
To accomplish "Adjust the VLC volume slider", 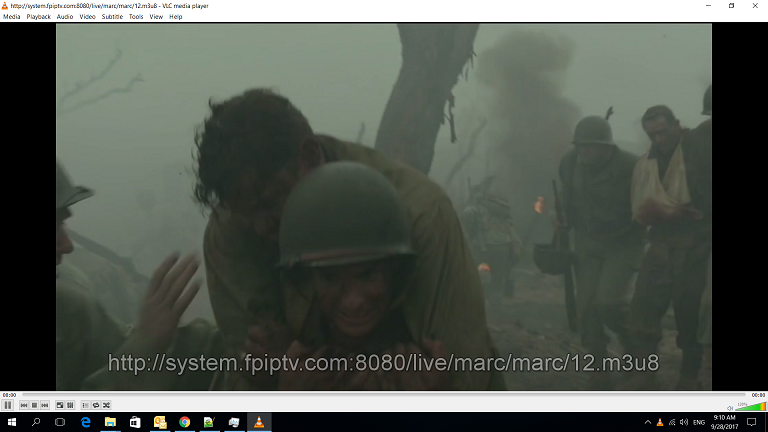I will [750, 406].
